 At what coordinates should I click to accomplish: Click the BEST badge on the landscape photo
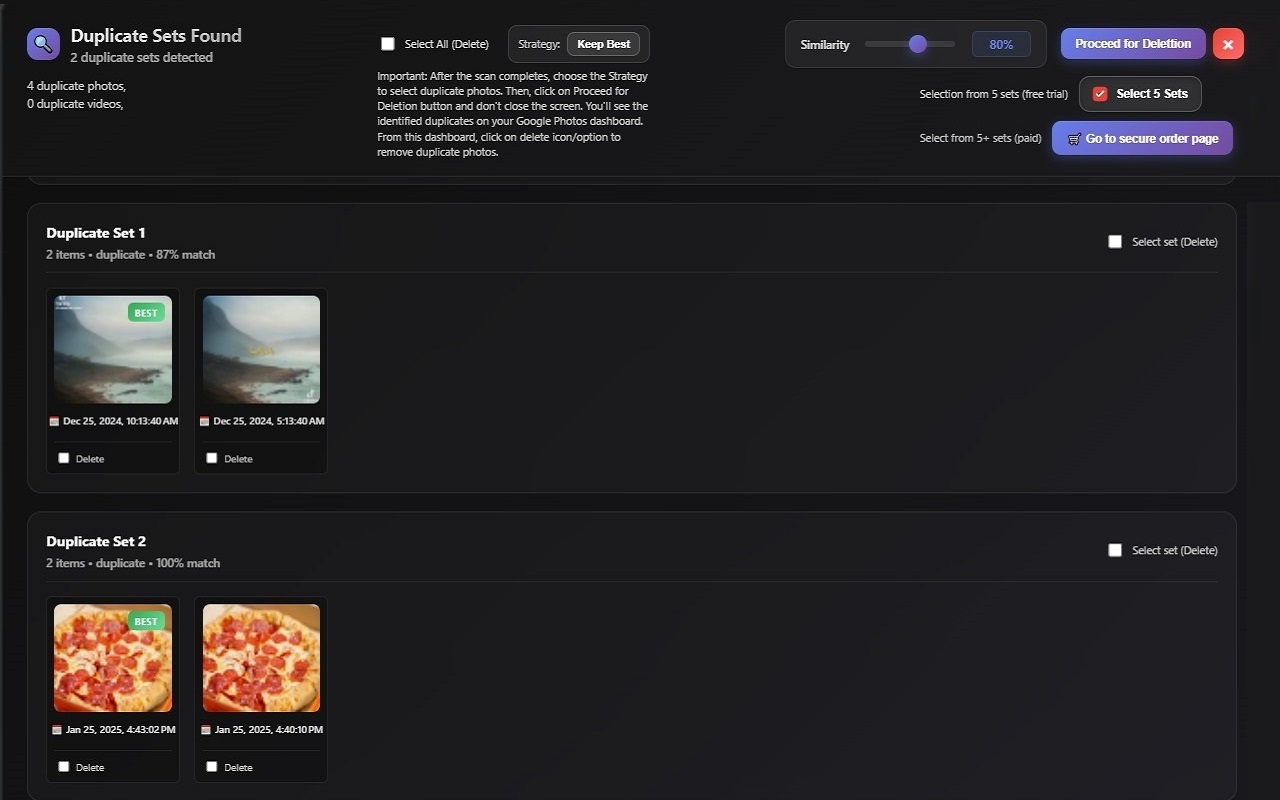146,313
